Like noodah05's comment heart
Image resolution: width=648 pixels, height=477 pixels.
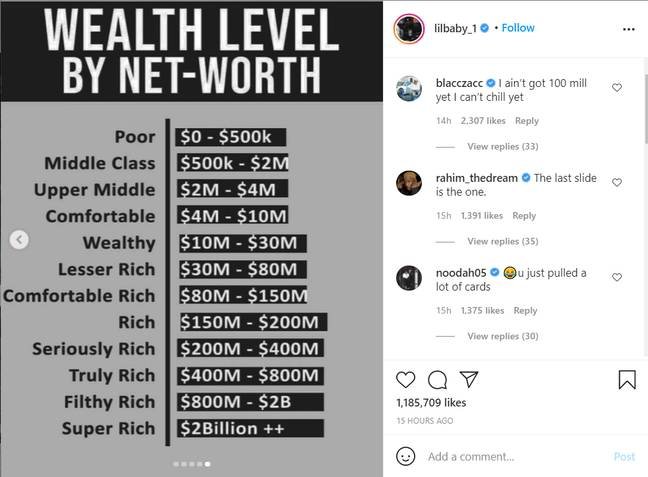click(x=617, y=277)
